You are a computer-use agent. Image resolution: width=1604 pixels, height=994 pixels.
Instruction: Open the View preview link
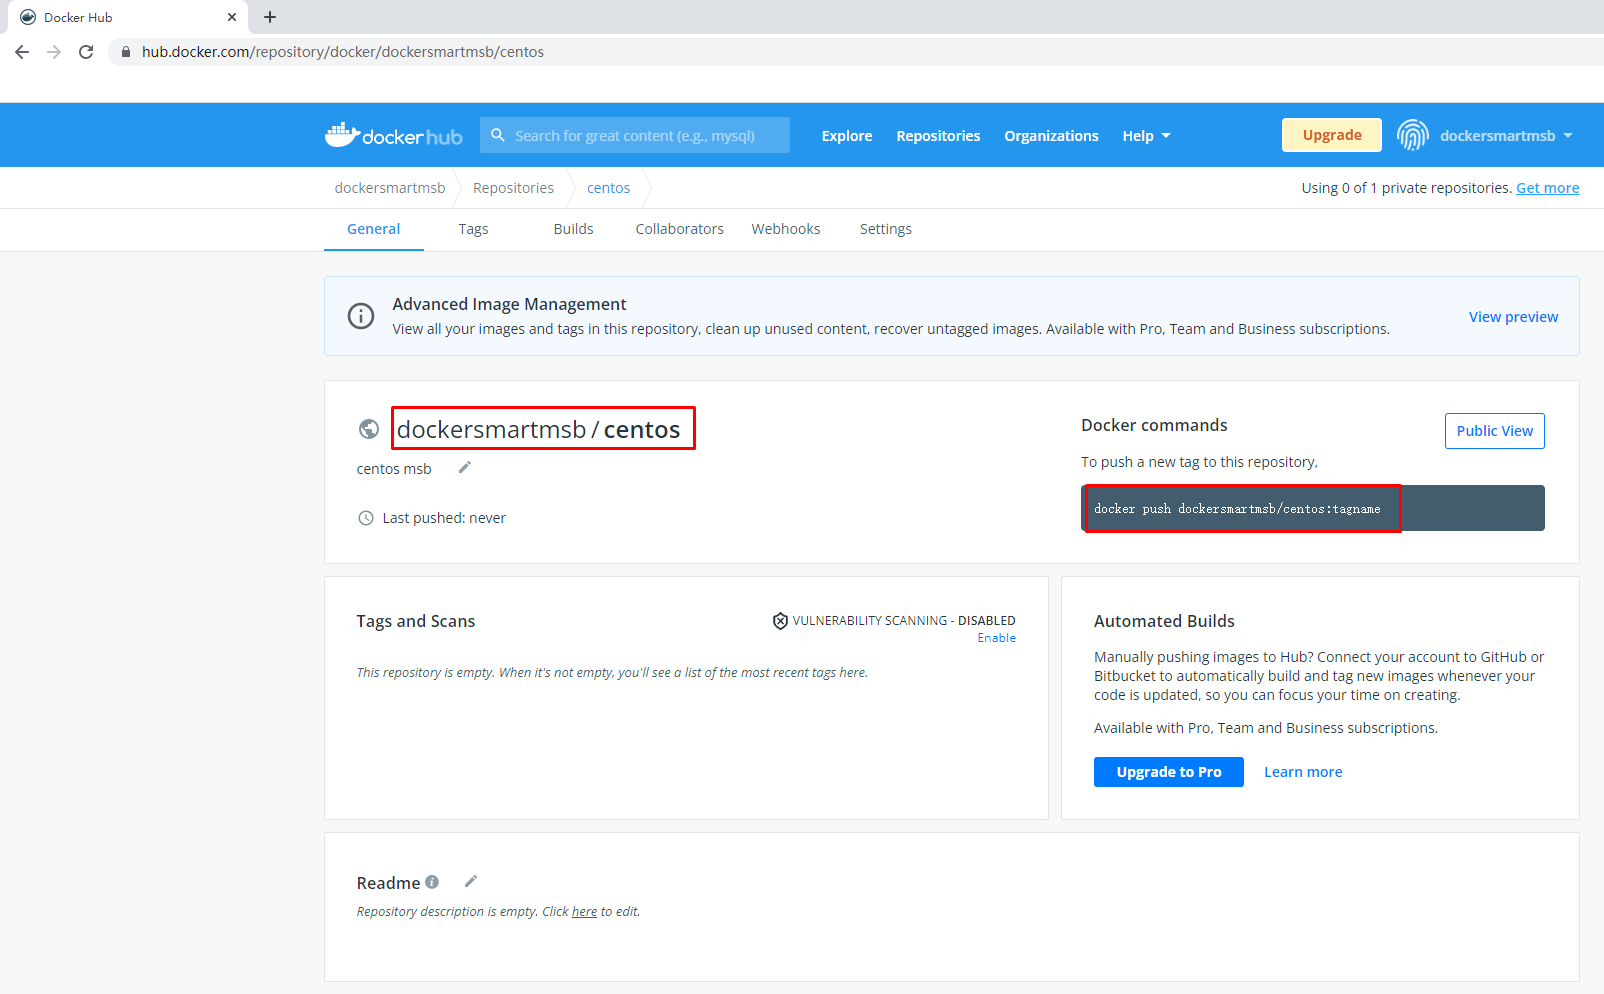(x=1513, y=317)
